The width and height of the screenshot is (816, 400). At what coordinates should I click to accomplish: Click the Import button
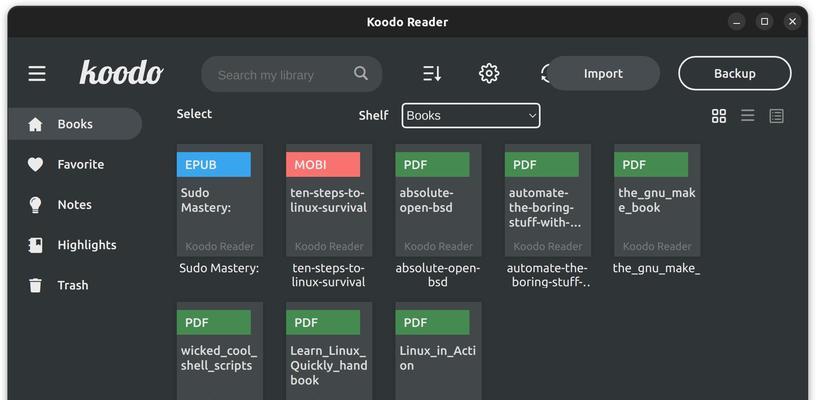604,73
